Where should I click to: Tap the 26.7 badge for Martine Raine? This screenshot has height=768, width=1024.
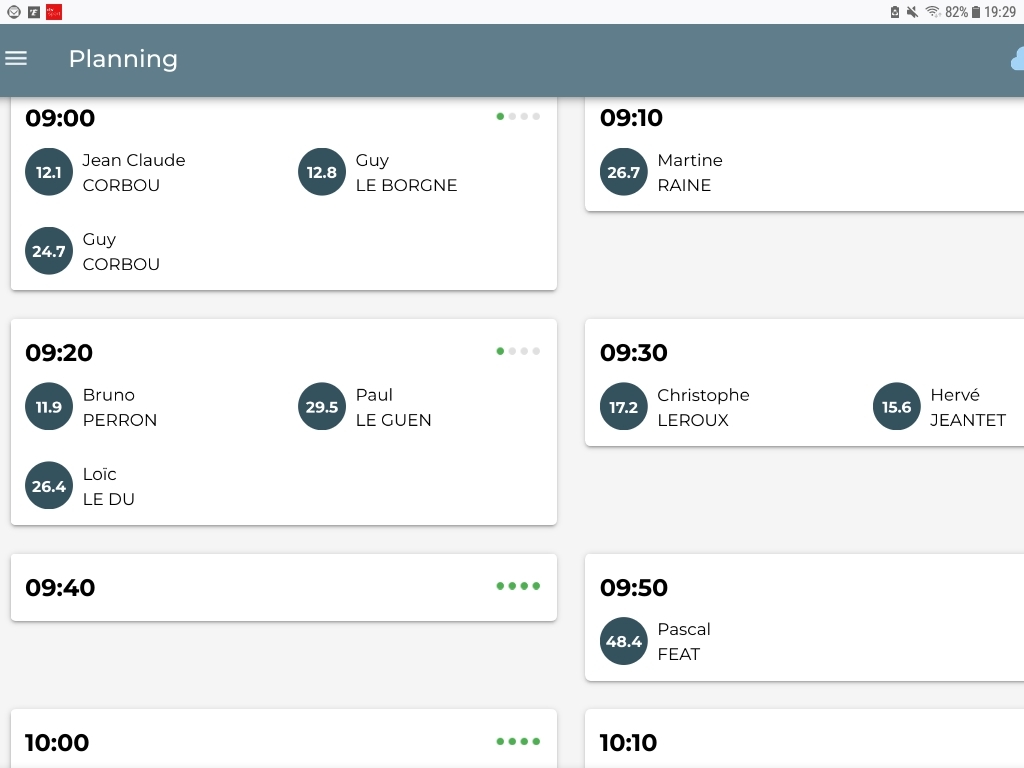click(624, 172)
